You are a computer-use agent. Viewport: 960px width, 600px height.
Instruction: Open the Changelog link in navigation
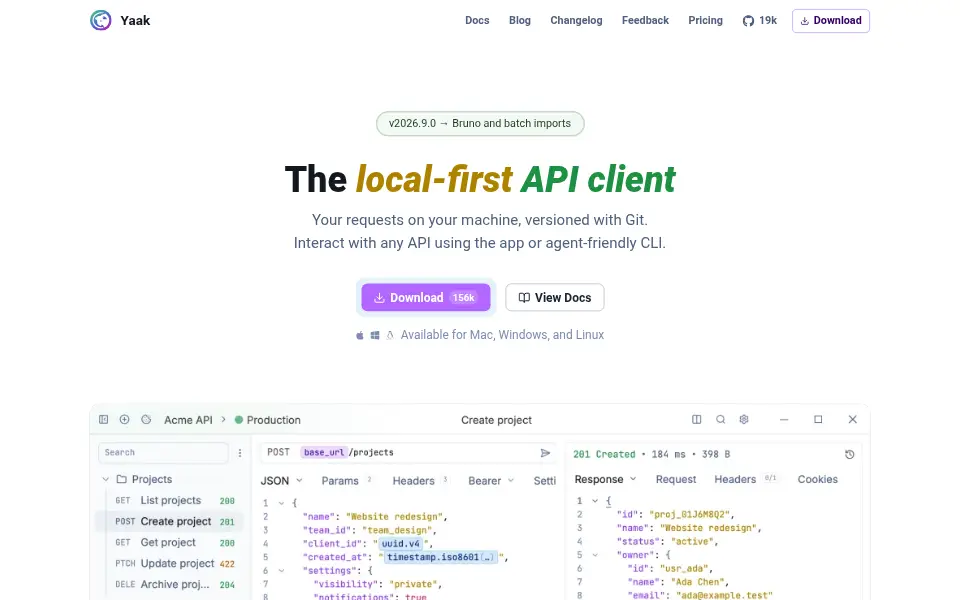point(576,20)
